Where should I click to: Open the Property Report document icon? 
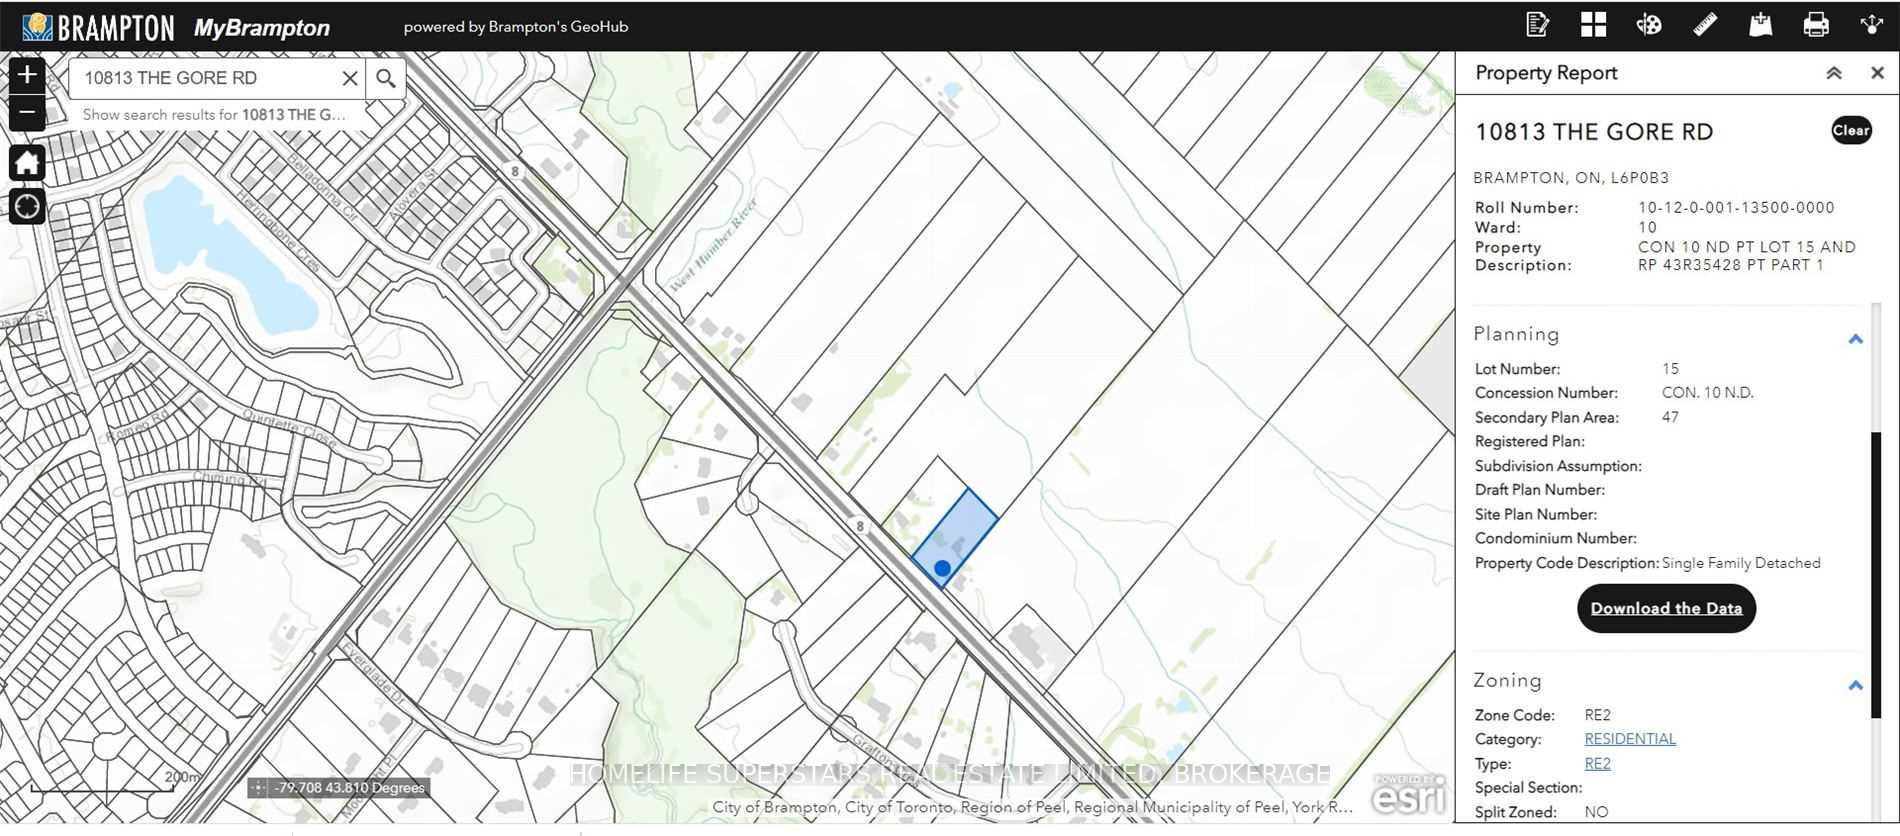click(x=1538, y=25)
